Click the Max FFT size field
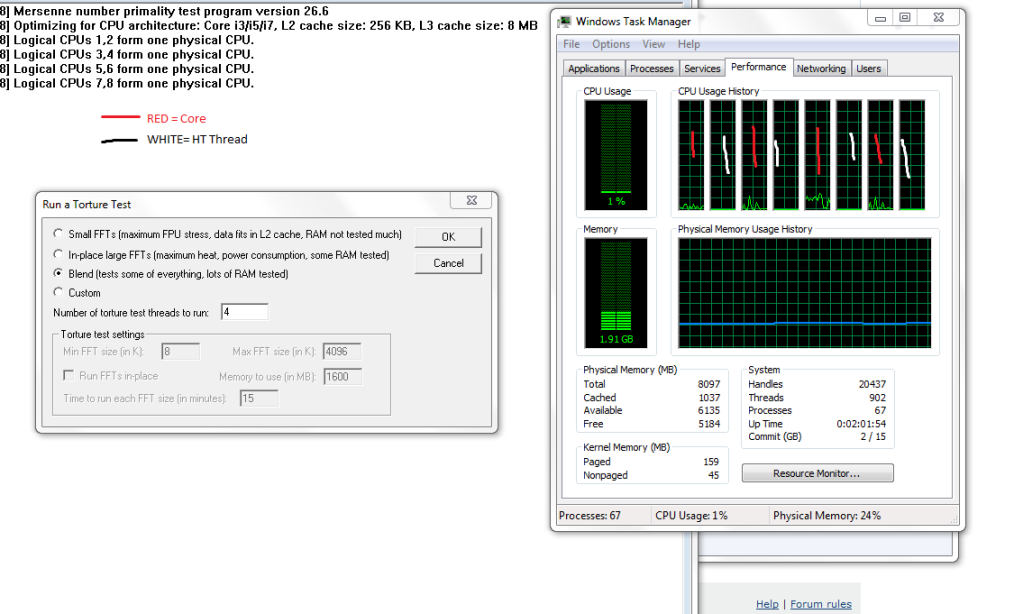 coord(342,351)
